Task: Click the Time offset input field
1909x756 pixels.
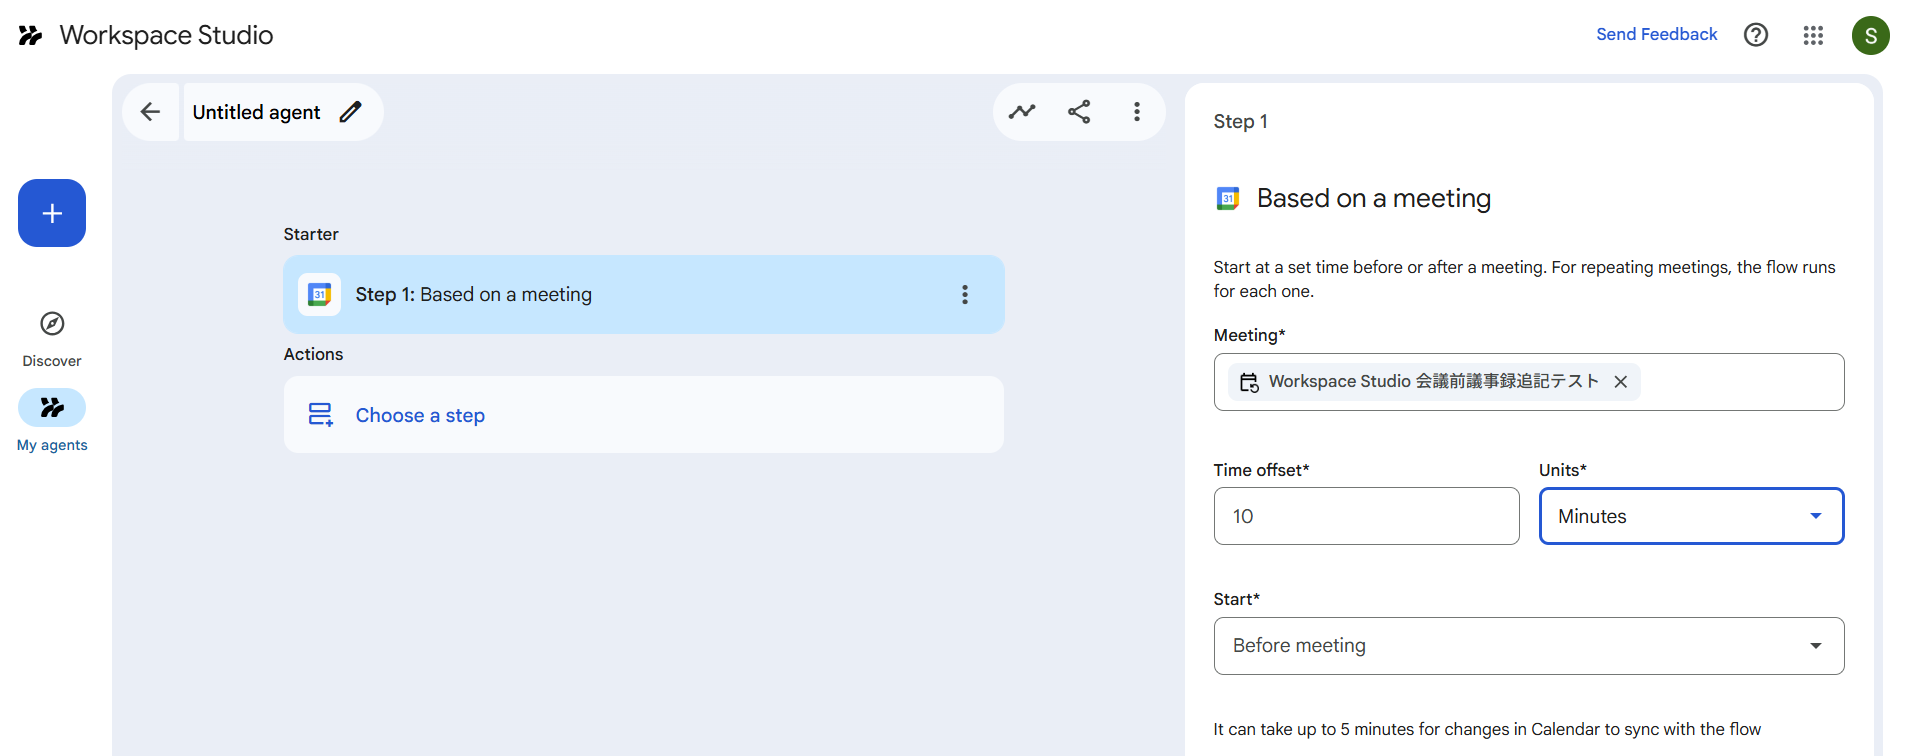Action: [1366, 516]
